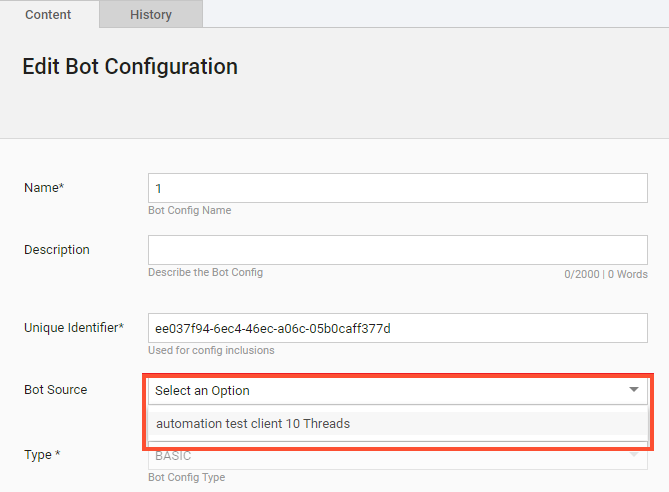Screen dimensions: 669x492
Task: Click the 'Edit Bot Configuration' heading
Action: click(130, 67)
